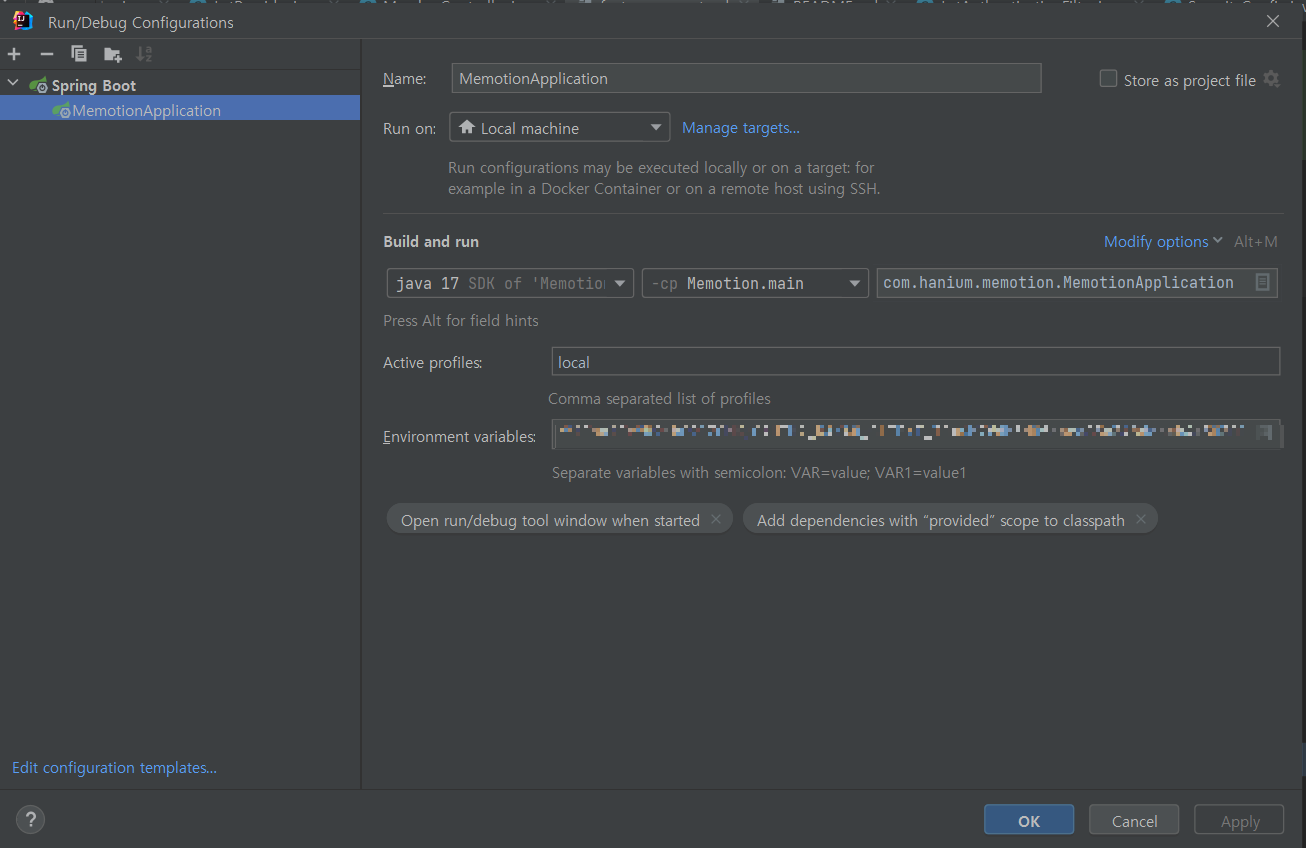Open the help button
The image size is (1306, 848).
click(30, 820)
